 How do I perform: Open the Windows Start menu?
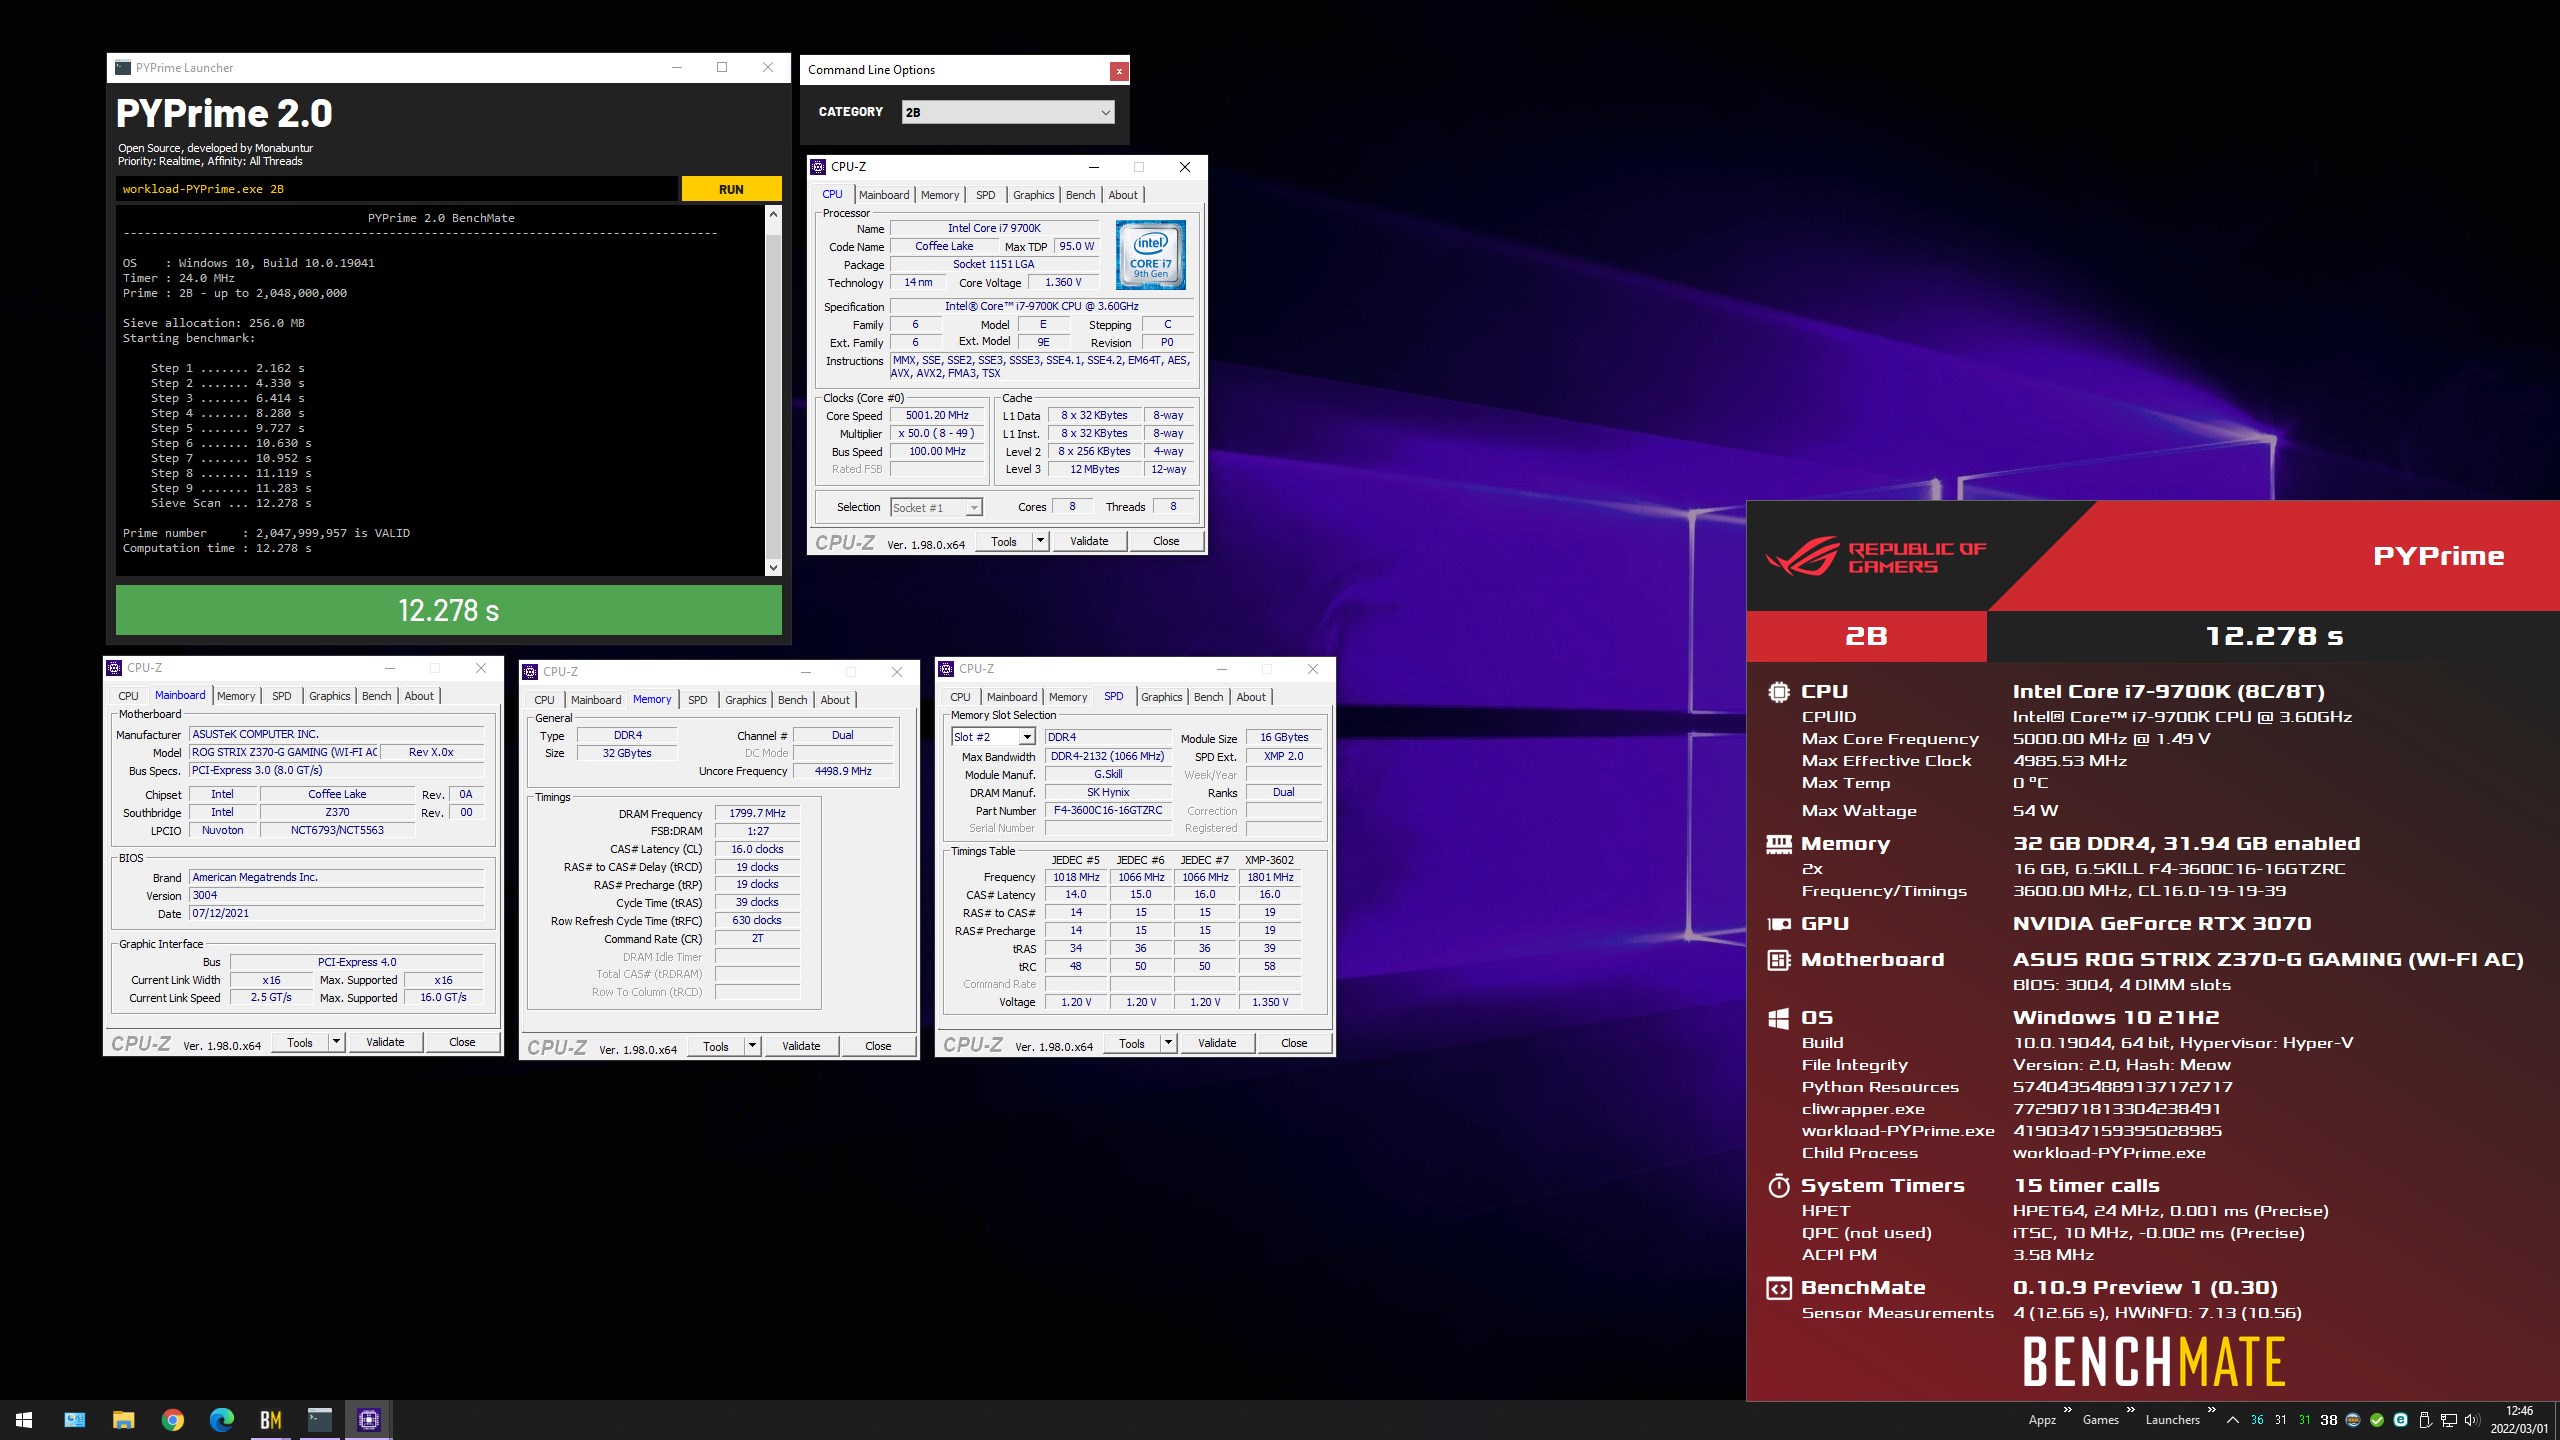(x=24, y=1419)
